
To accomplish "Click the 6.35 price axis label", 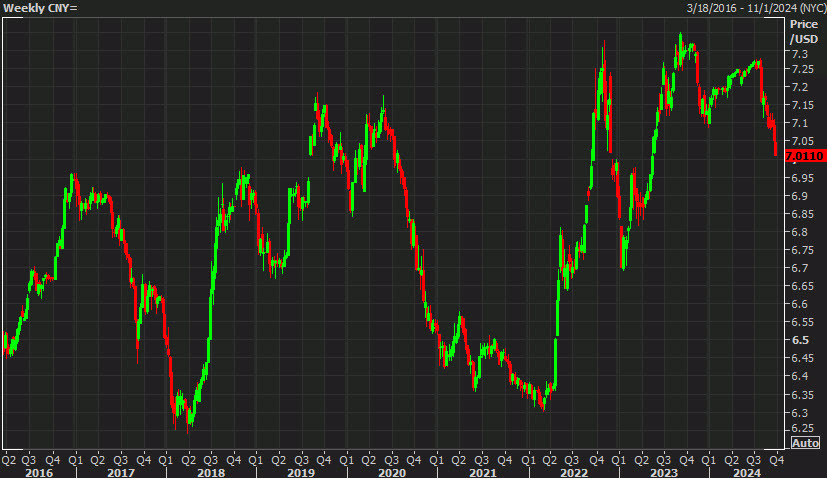I will click(x=802, y=395).
